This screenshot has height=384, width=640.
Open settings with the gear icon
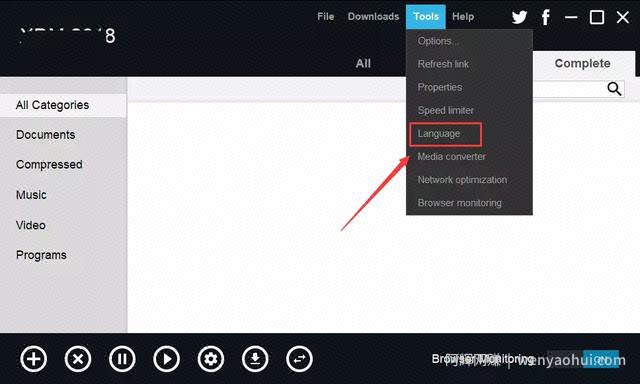pyautogui.click(x=211, y=359)
